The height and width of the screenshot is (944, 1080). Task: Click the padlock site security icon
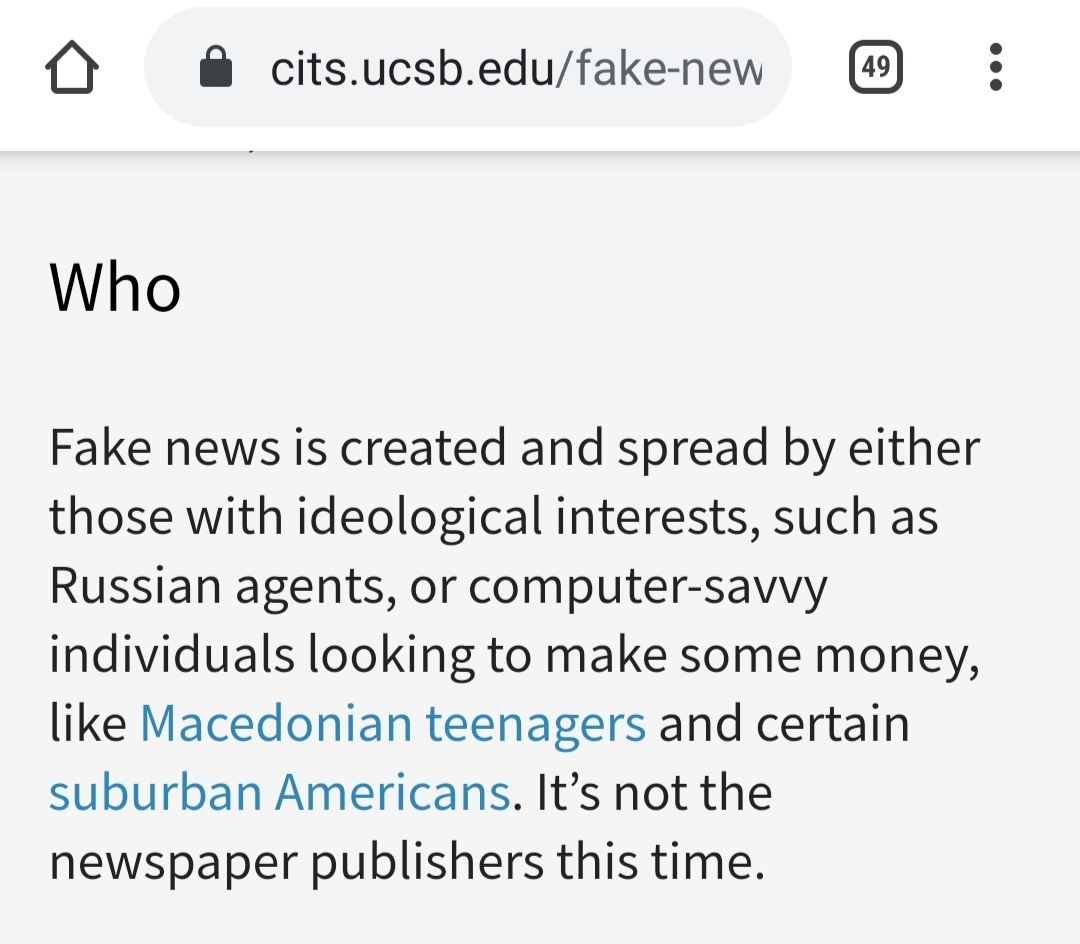pos(216,69)
